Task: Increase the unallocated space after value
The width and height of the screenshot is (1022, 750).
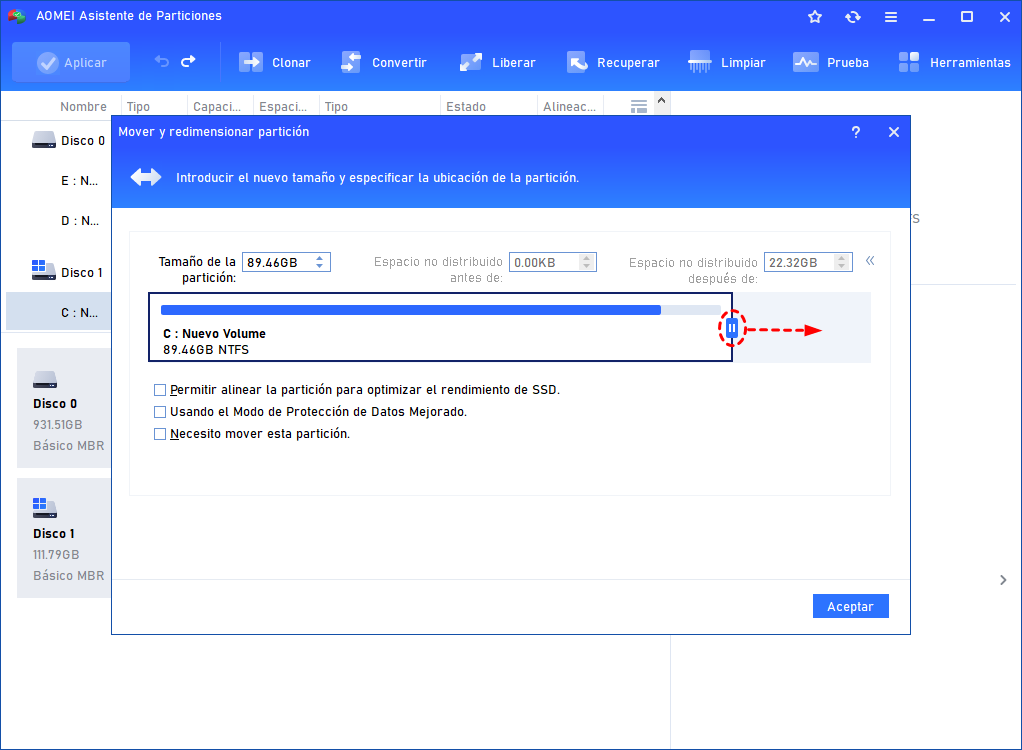Action: click(x=841, y=258)
